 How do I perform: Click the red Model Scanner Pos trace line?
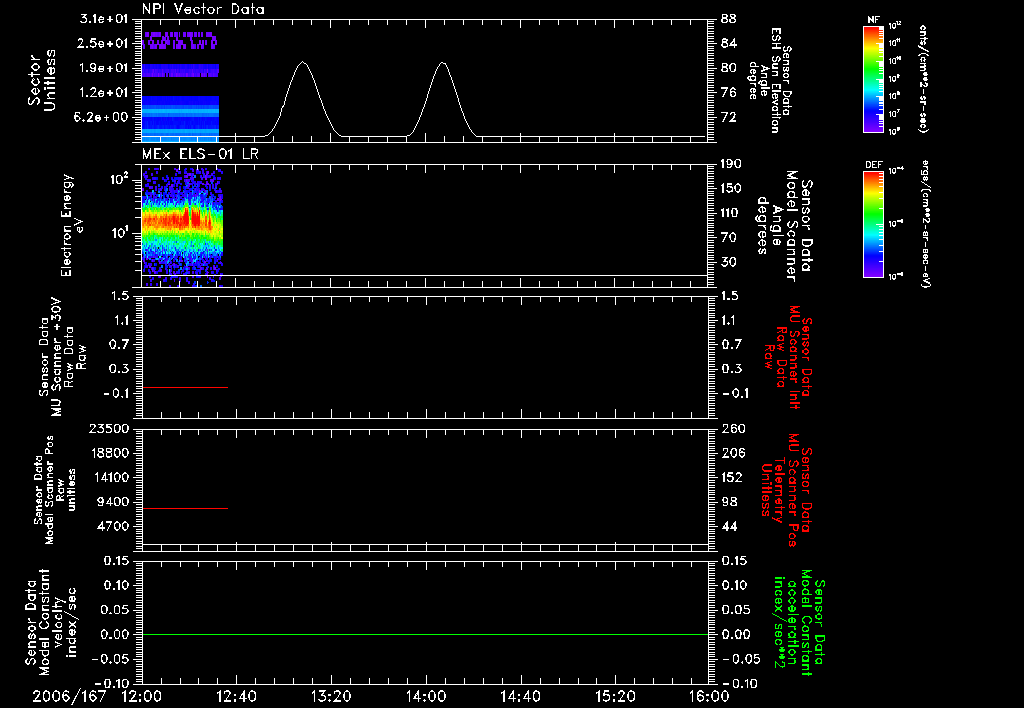click(185, 508)
